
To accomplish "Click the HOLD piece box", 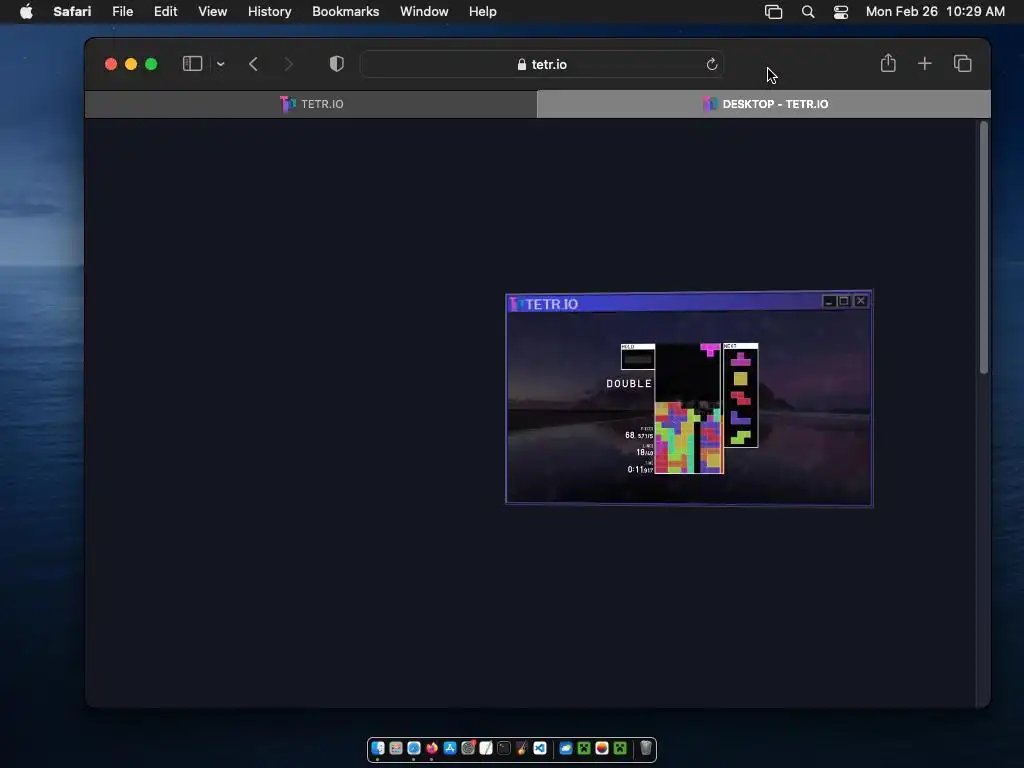I will click(x=637, y=357).
